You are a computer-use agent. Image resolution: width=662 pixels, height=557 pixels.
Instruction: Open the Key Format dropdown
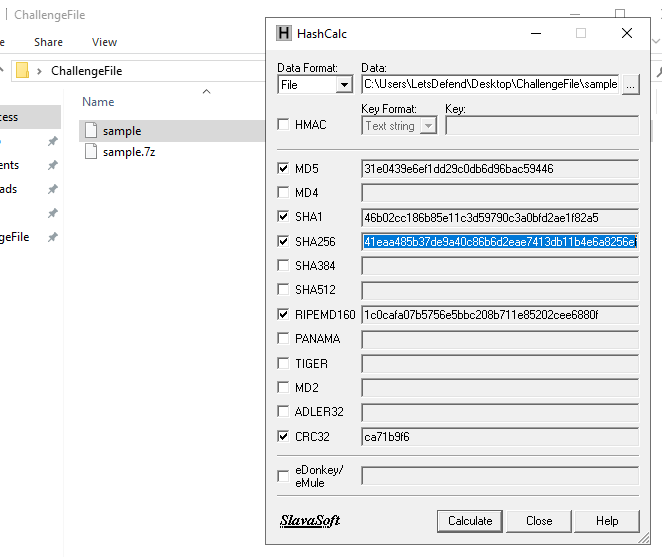click(428, 126)
